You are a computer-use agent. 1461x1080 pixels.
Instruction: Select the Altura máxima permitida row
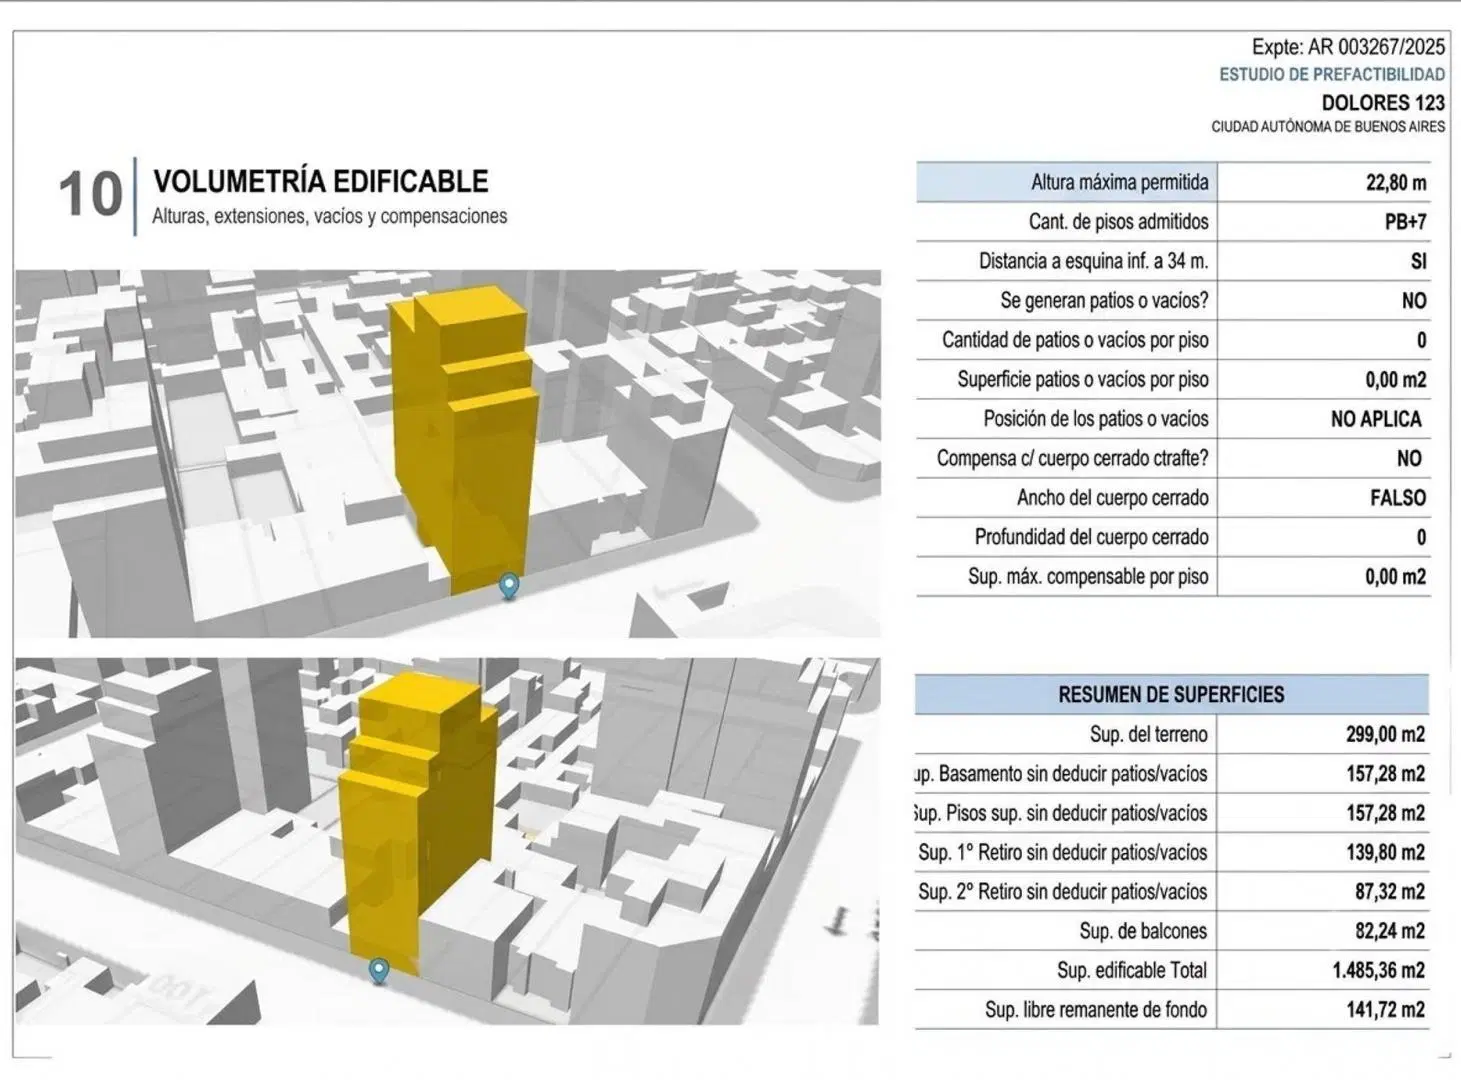pyautogui.click(x=1173, y=182)
